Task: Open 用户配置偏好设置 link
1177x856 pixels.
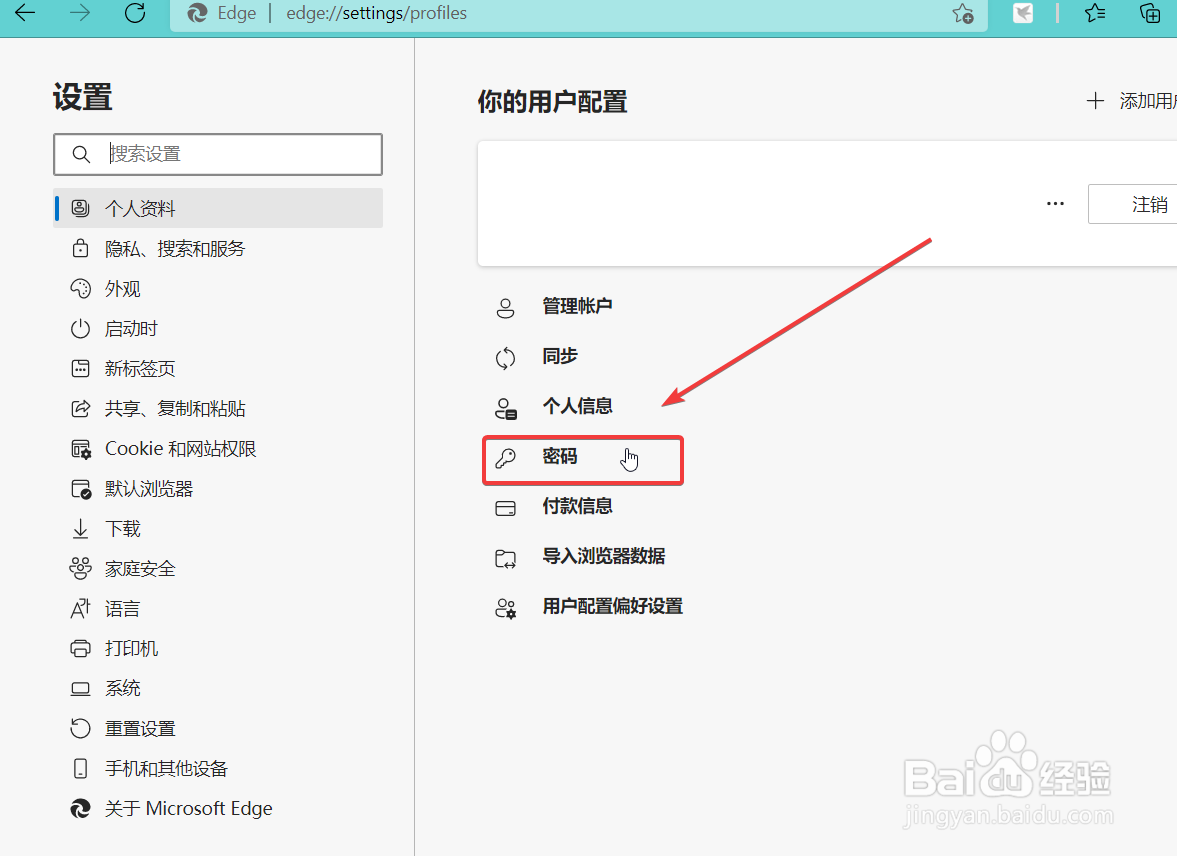Action: click(612, 606)
